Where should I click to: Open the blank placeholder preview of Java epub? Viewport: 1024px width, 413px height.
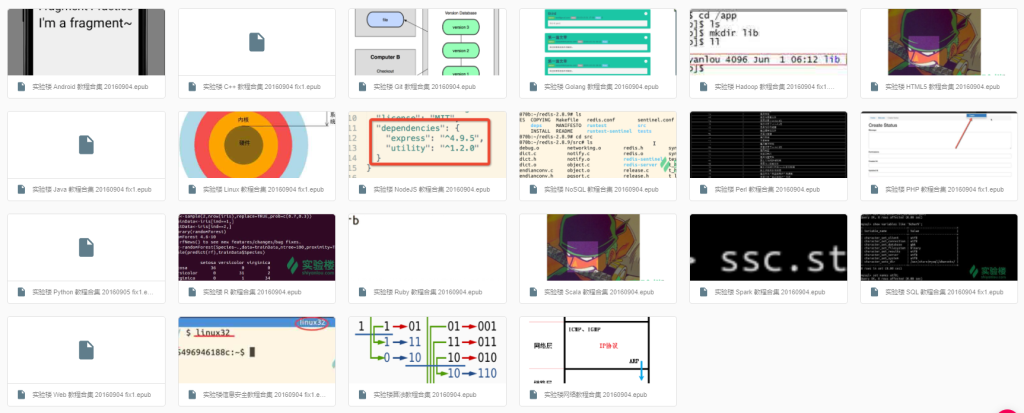(86, 144)
